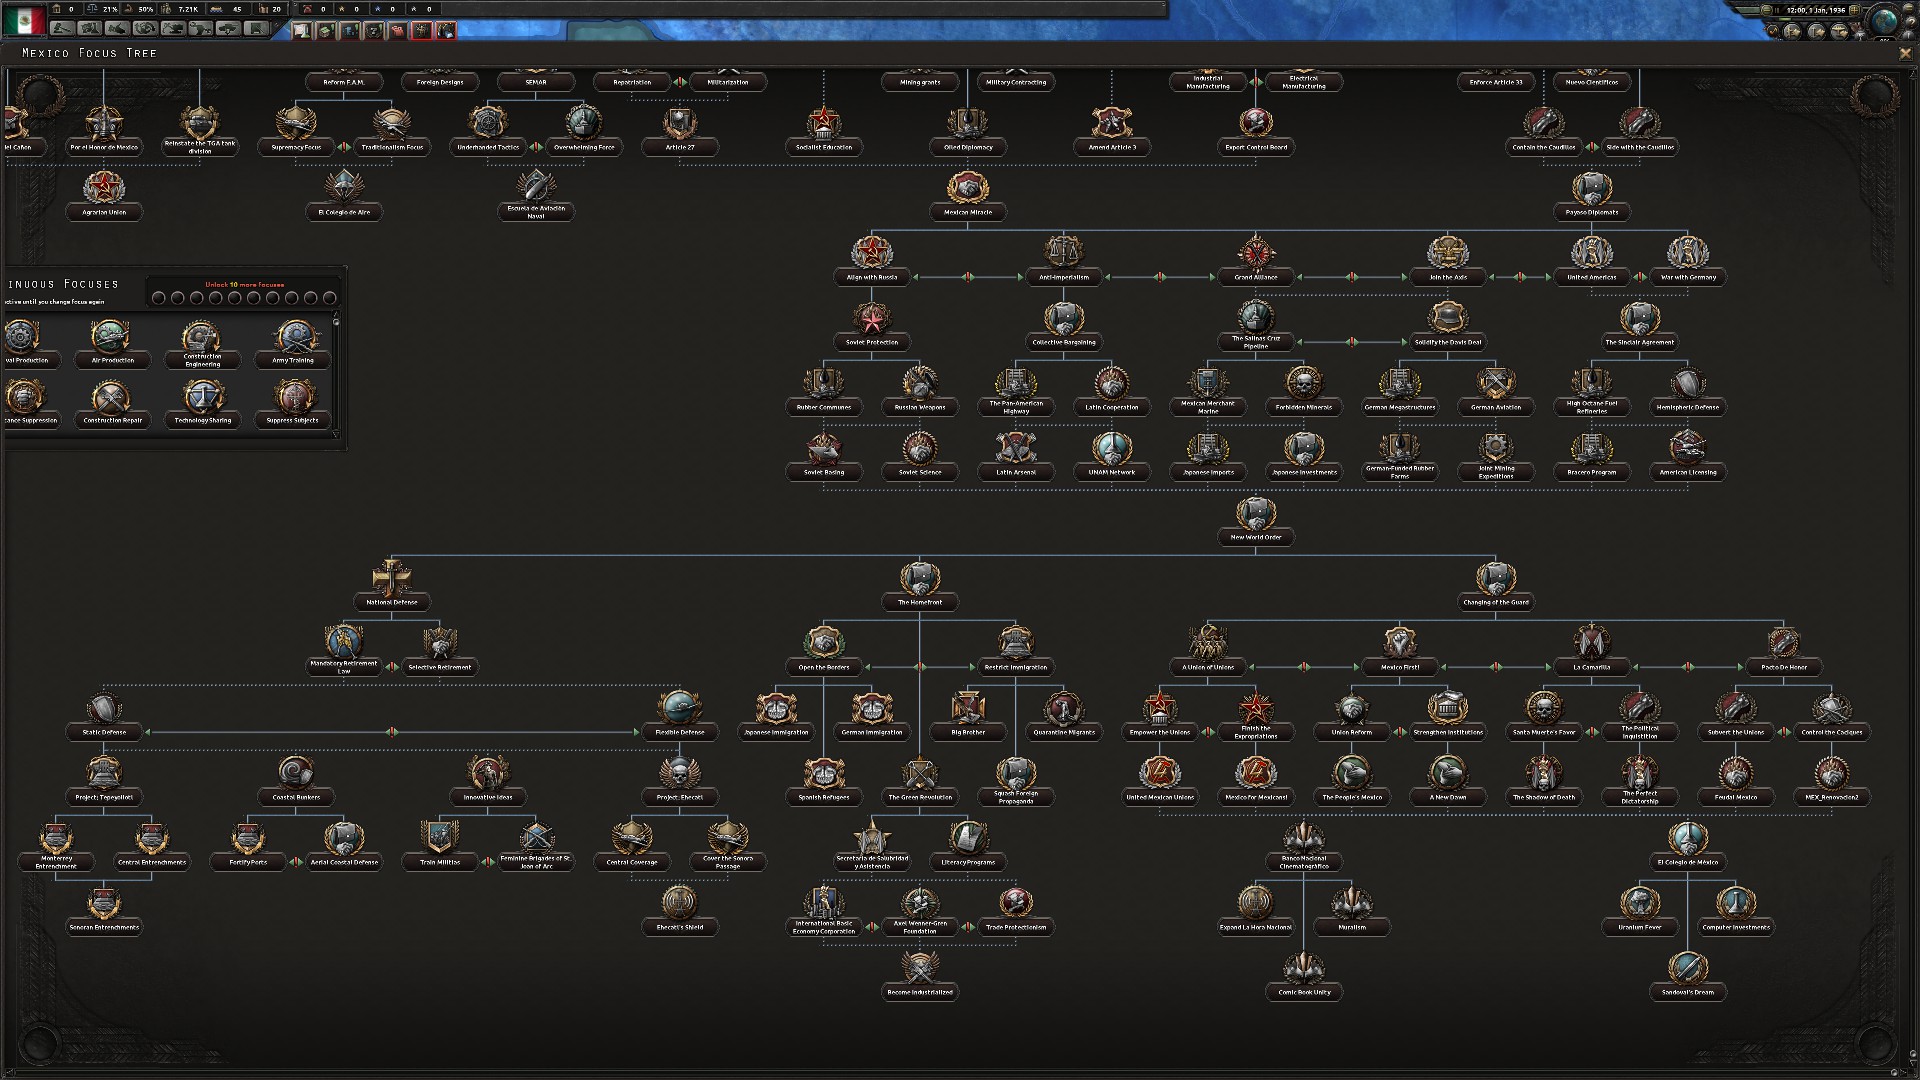1920x1080 pixels.
Task: Click the 21% stability value
Action: pos(111,9)
